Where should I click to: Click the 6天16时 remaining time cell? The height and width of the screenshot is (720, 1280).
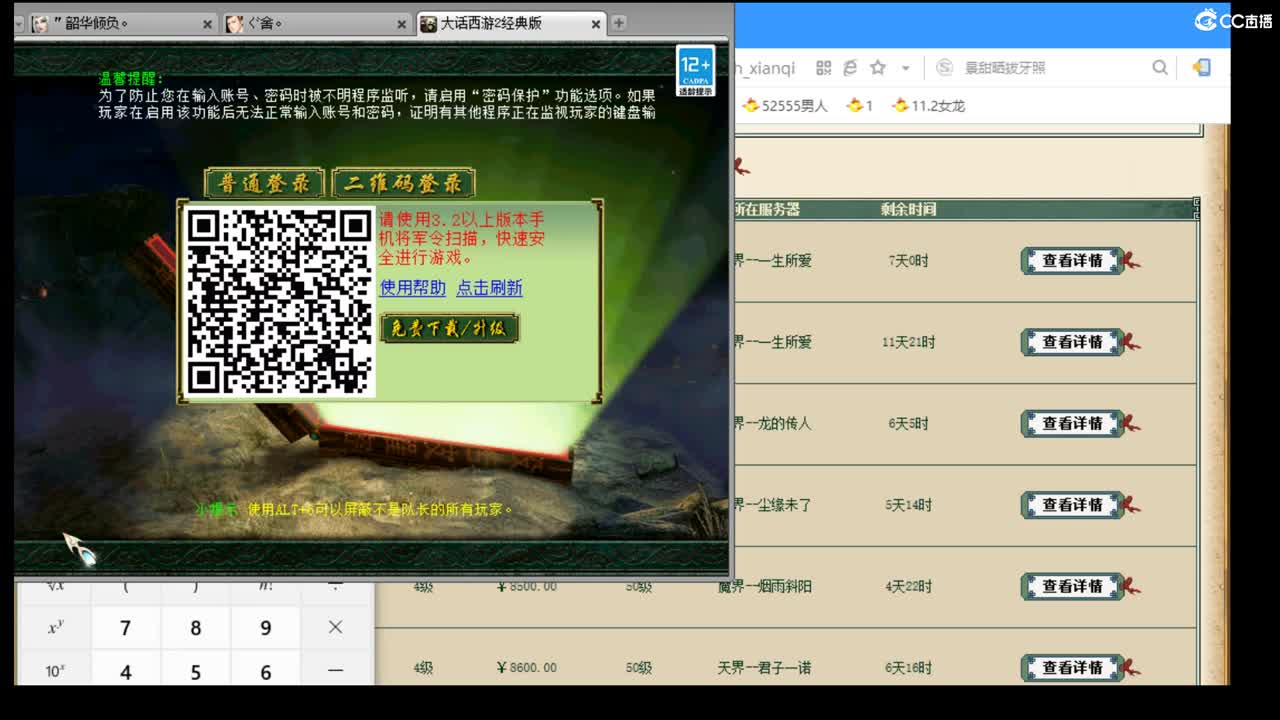[908, 668]
